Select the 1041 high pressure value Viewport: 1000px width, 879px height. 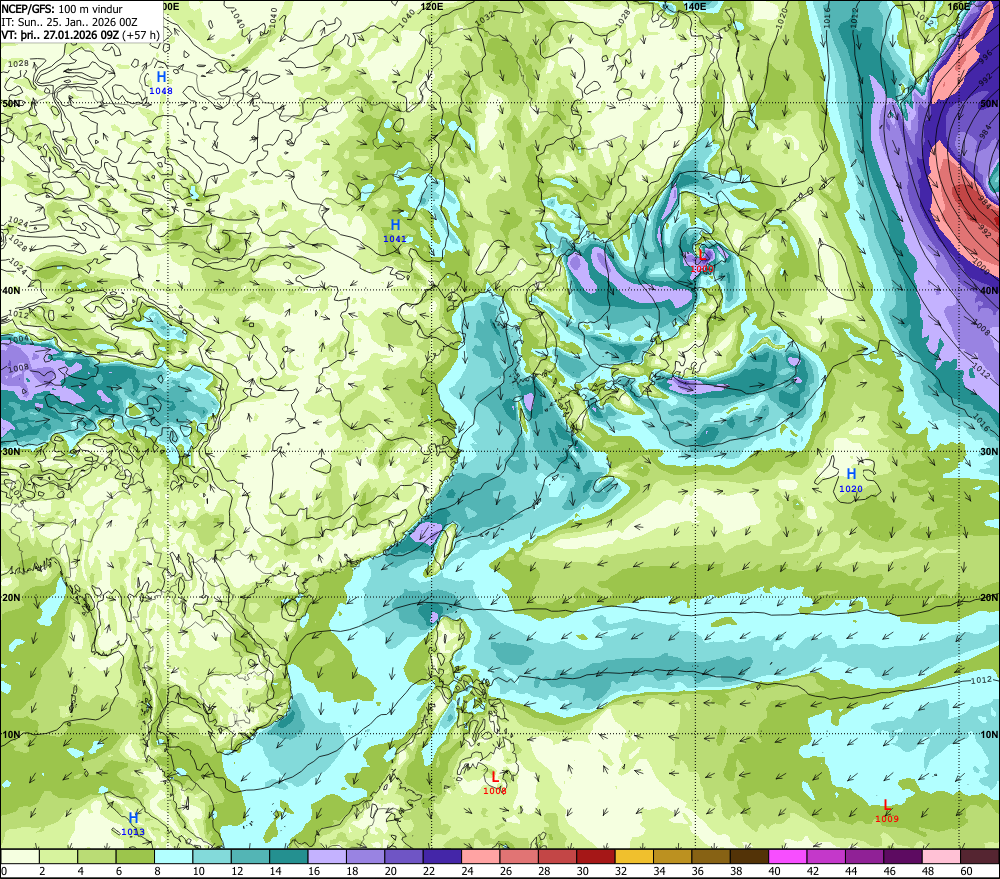pyautogui.click(x=395, y=239)
